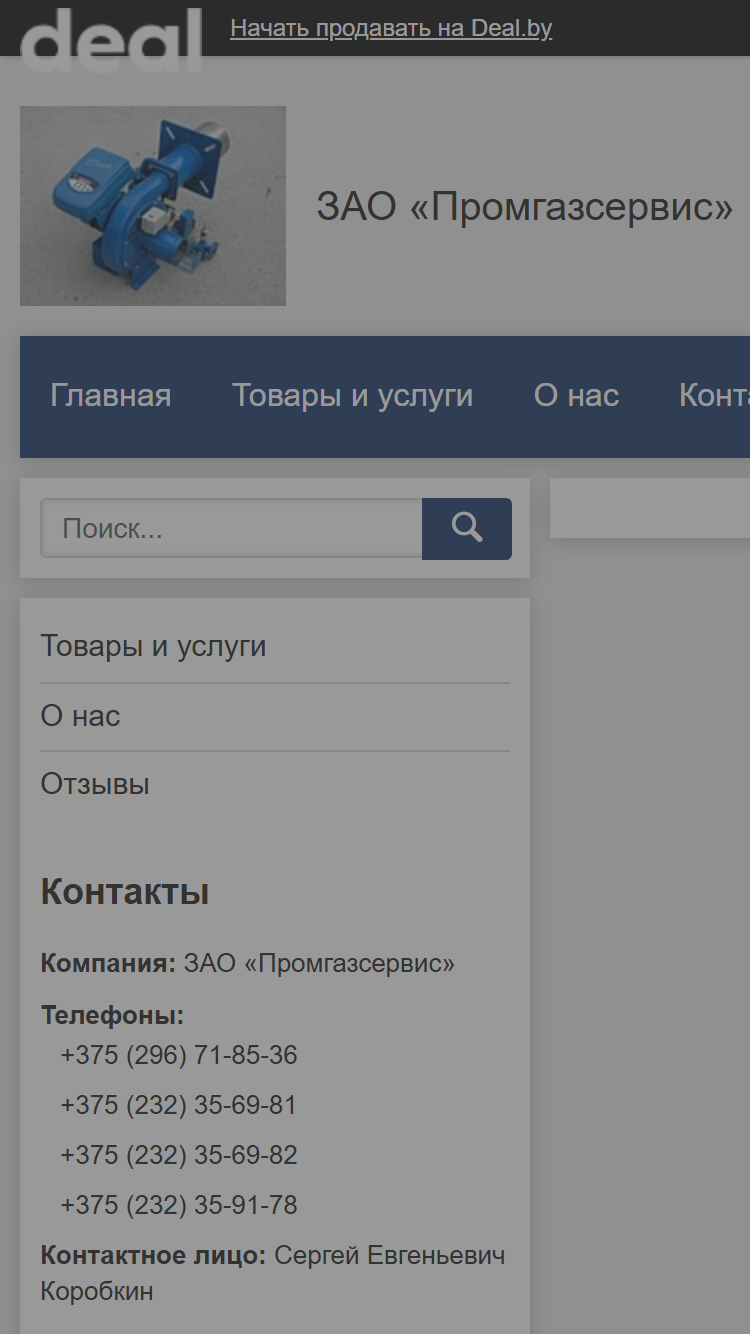Click contact name Сергей Евгеньевич Коробкин
Image resolution: width=750 pixels, height=1334 pixels.
273,1273
